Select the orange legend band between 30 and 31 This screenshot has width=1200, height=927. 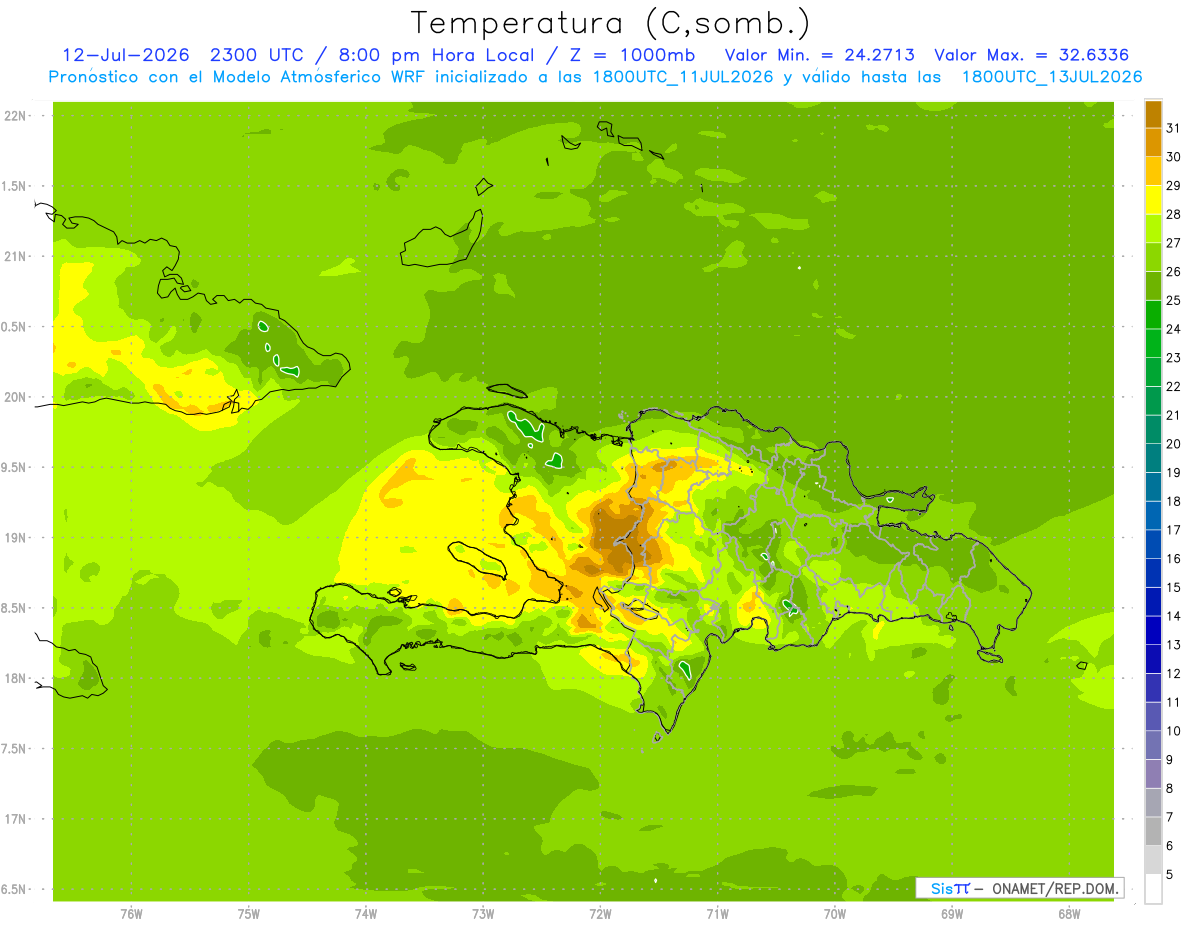pyautogui.click(x=1153, y=142)
